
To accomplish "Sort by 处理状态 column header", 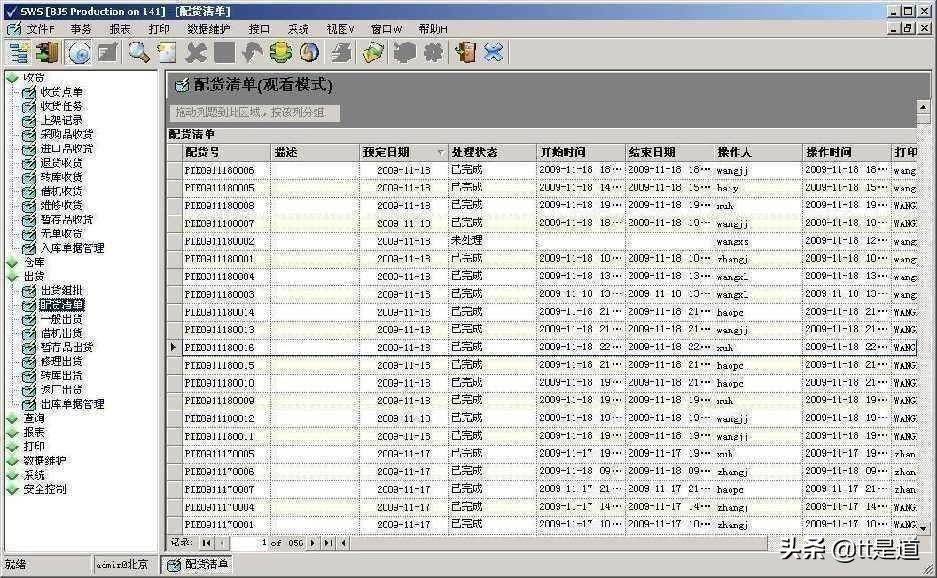I will click(492, 152).
